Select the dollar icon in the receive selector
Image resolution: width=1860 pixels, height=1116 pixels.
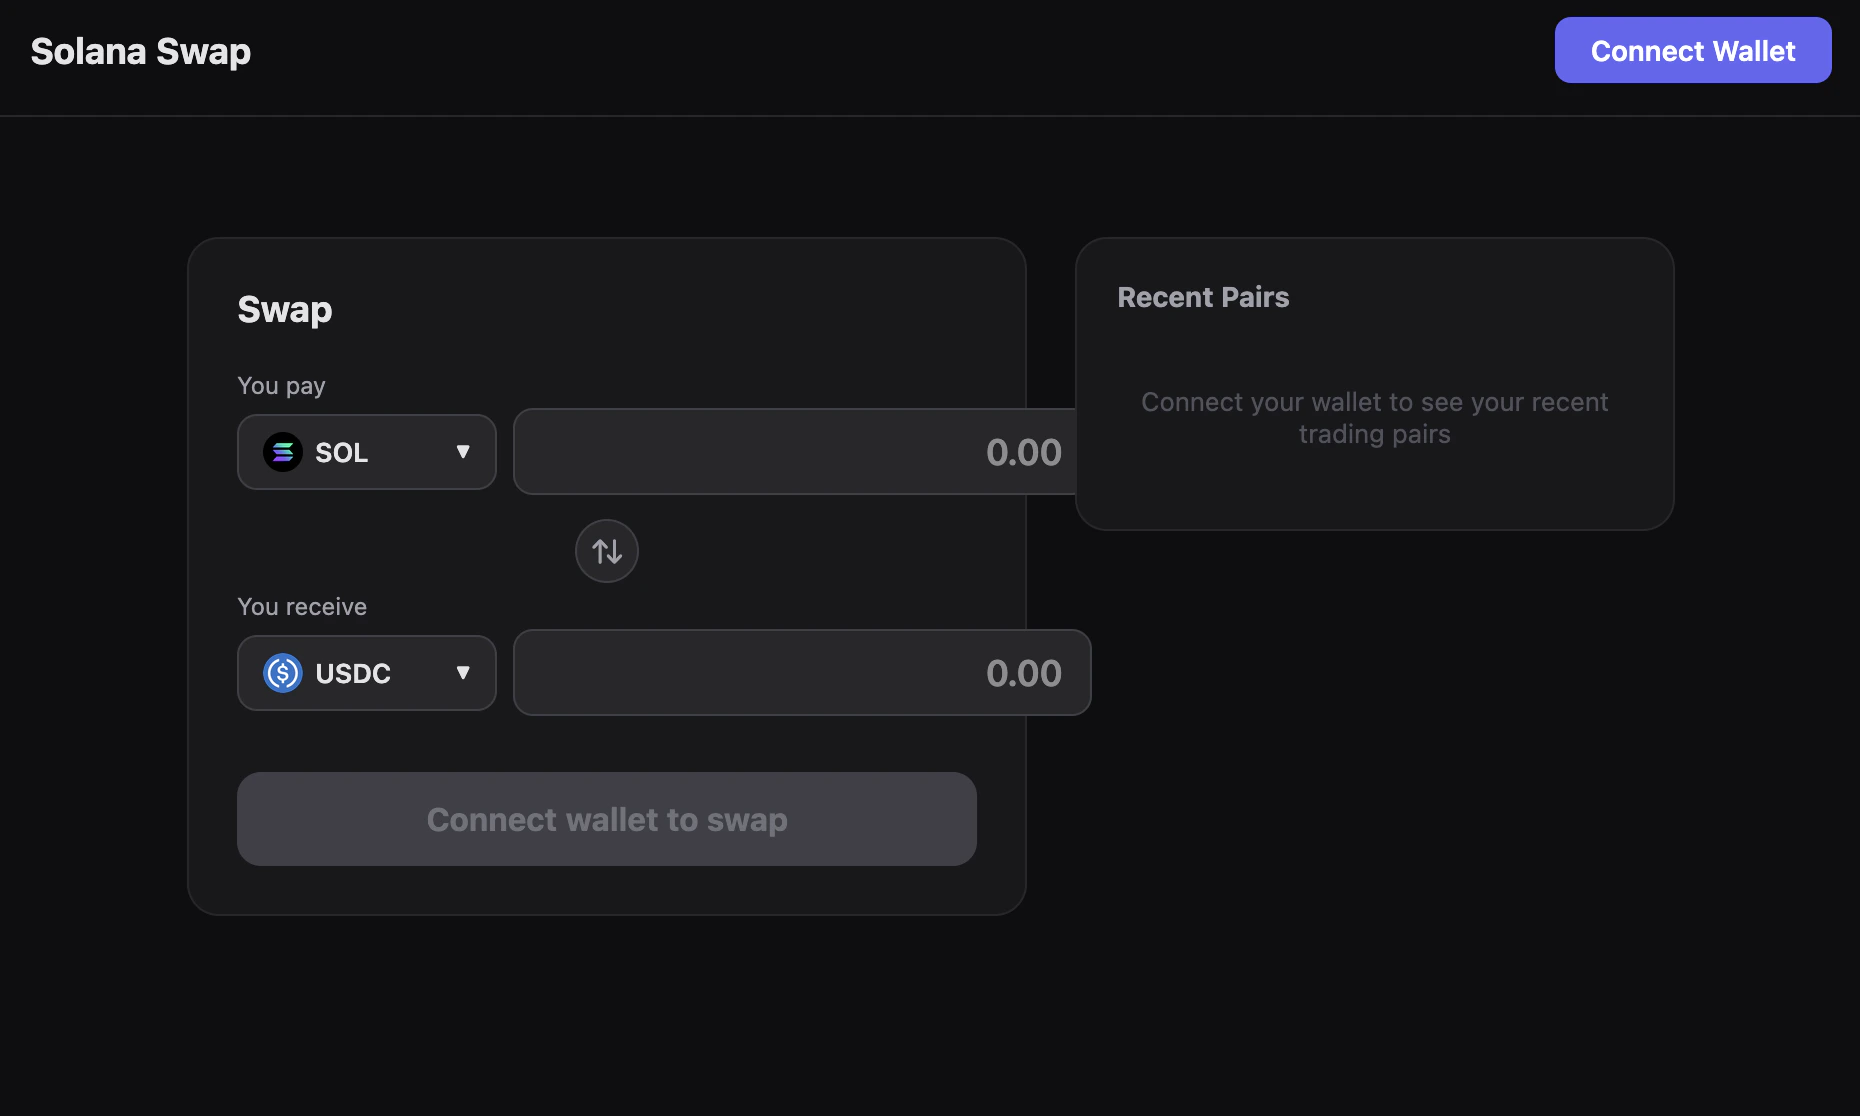click(x=283, y=673)
